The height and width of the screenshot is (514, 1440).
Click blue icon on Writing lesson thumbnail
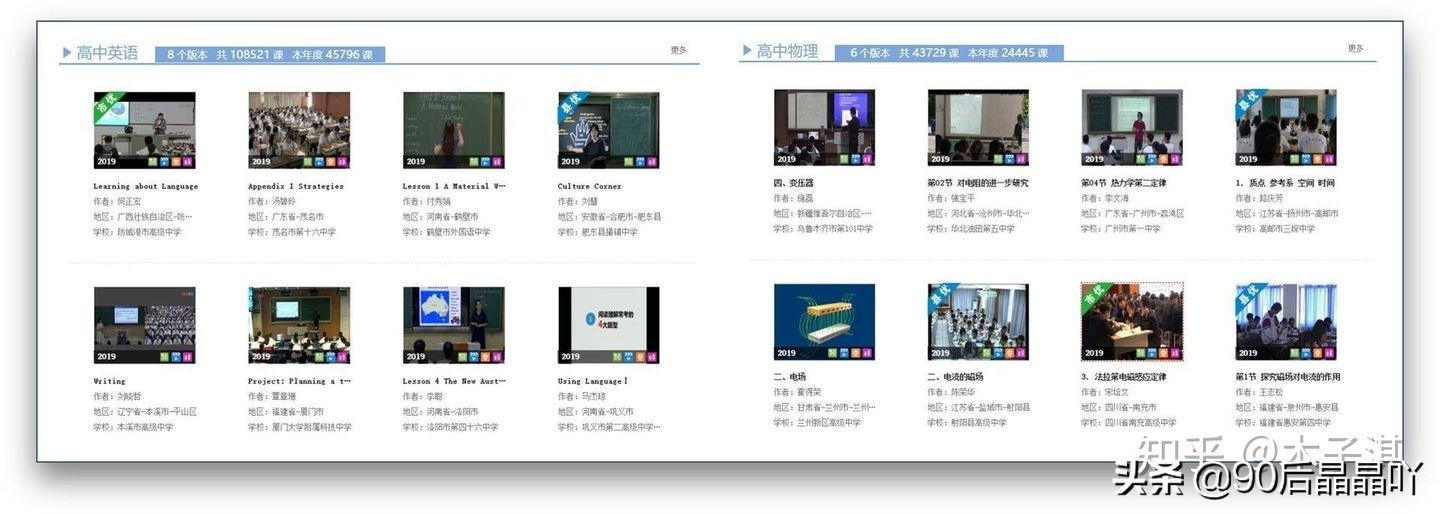162,356
